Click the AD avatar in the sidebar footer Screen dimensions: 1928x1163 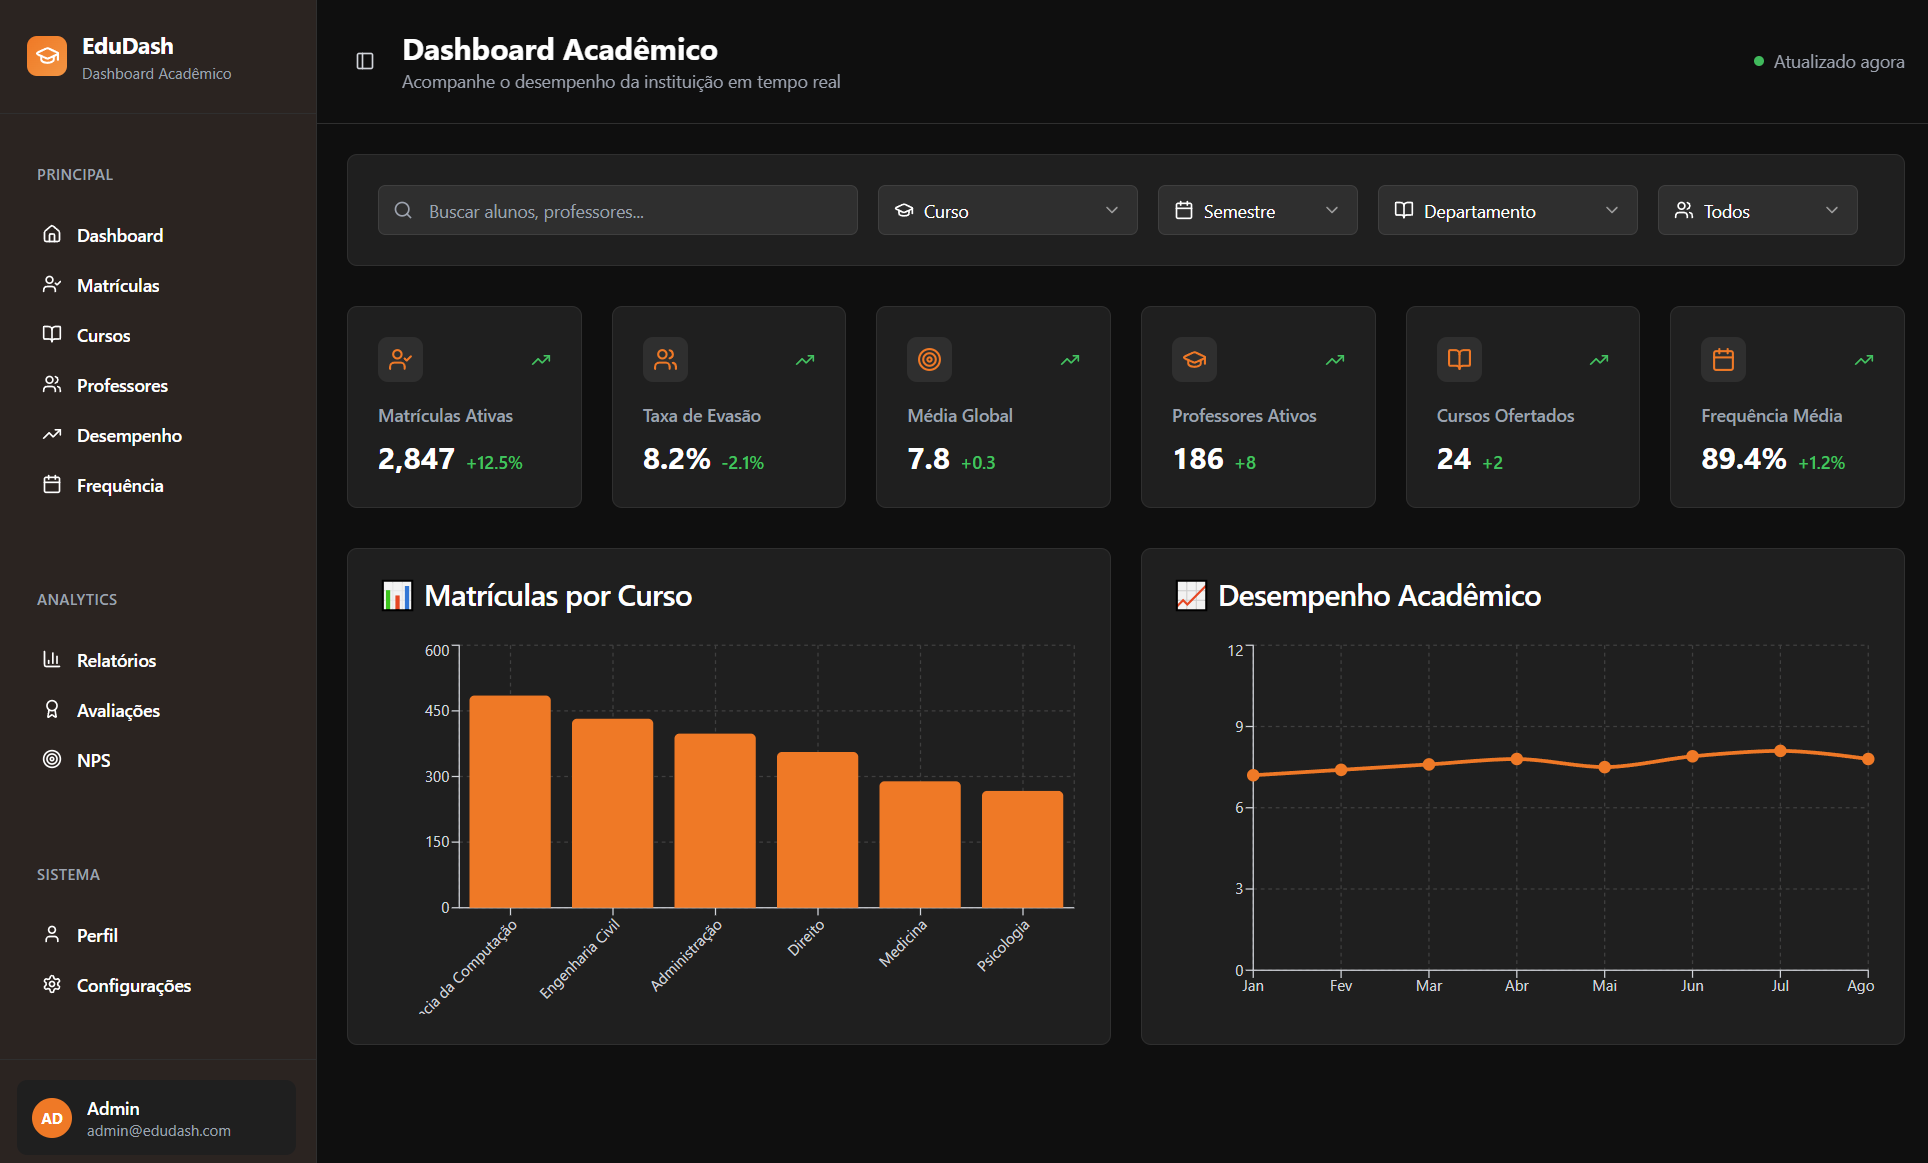click(x=52, y=1118)
